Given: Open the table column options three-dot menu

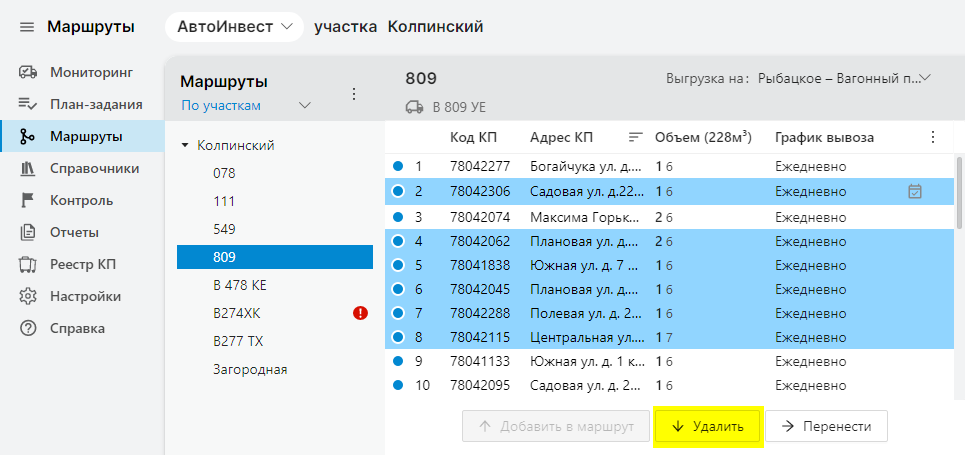Looking at the screenshot, I should coord(933,137).
